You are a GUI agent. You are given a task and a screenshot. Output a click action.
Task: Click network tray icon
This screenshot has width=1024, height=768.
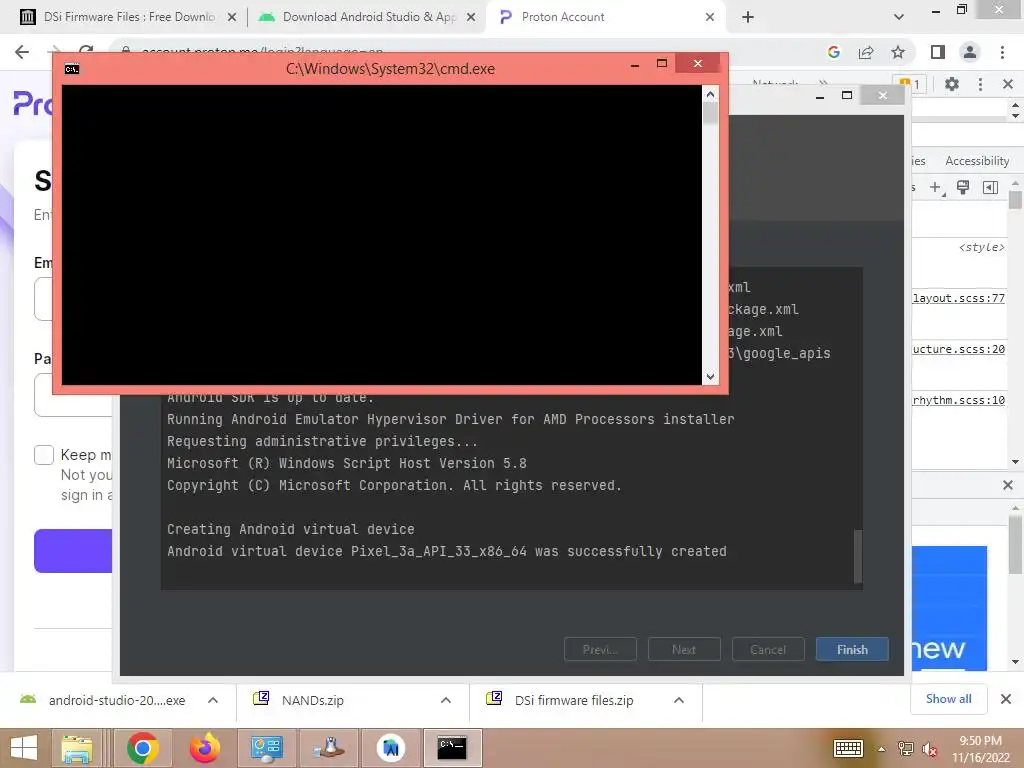pyautogui.click(x=905, y=749)
